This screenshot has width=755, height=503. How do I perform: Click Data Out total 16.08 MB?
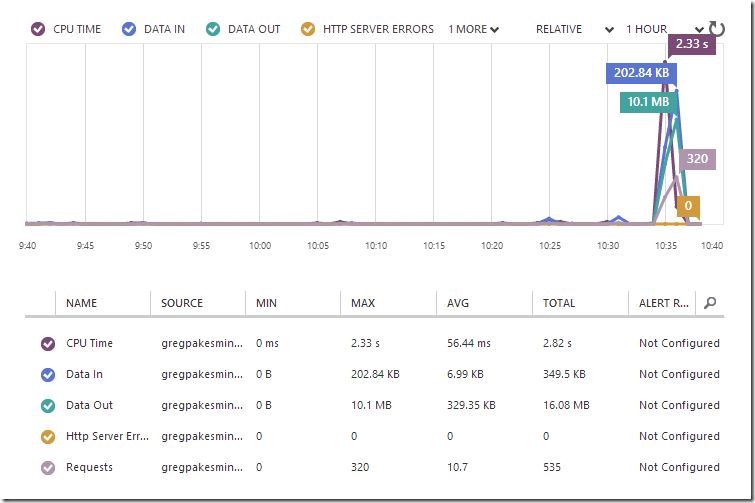click(x=566, y=405)
